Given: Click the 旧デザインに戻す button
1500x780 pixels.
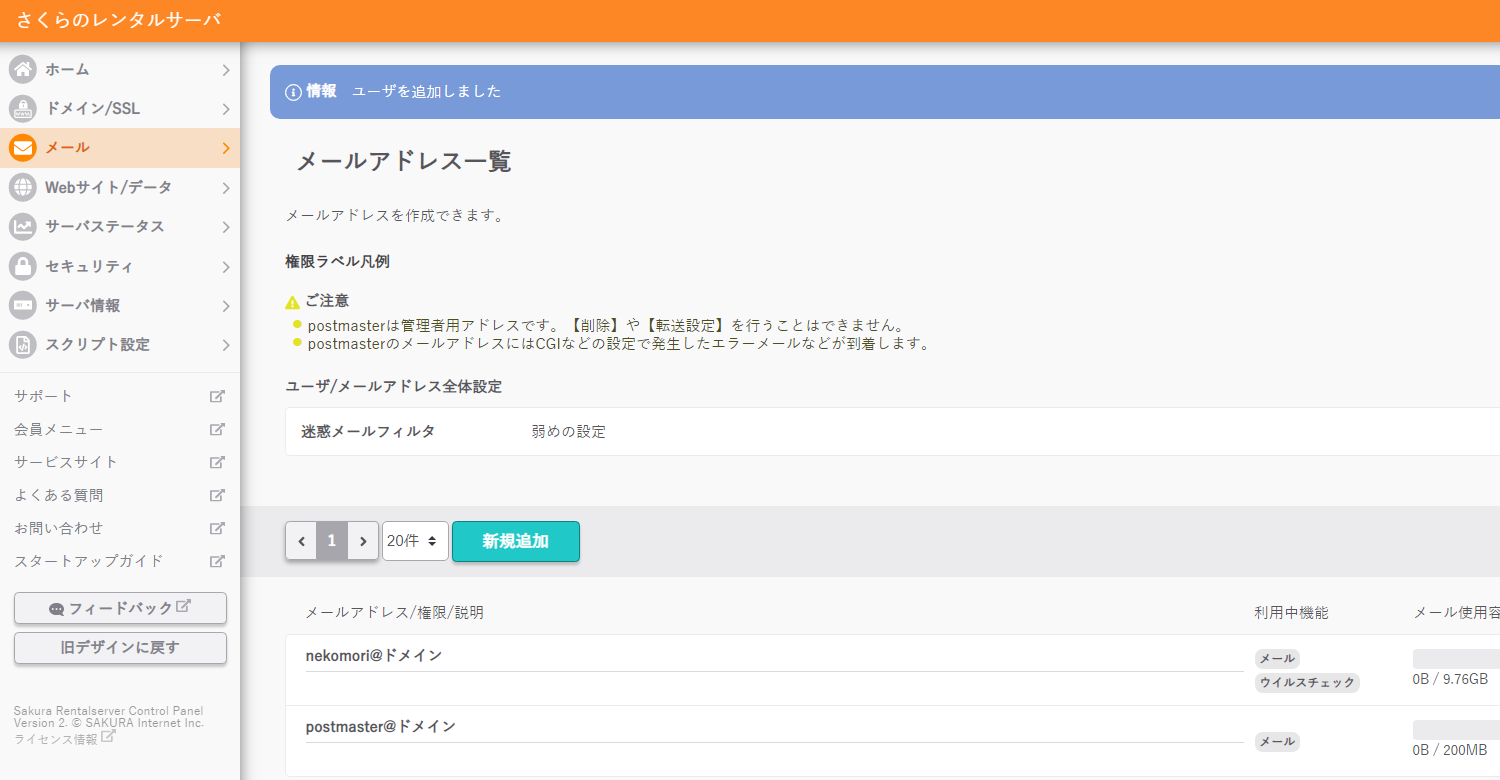Looking at the screenshot, I should (x=120, y=647).
